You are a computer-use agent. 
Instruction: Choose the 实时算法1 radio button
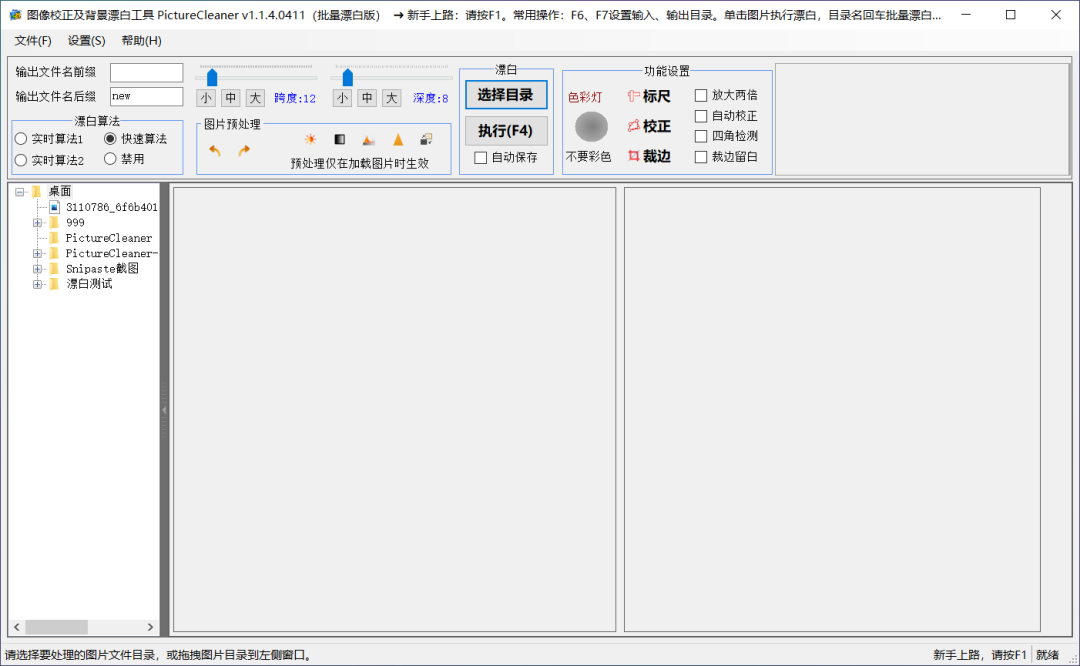click(21, 139)
